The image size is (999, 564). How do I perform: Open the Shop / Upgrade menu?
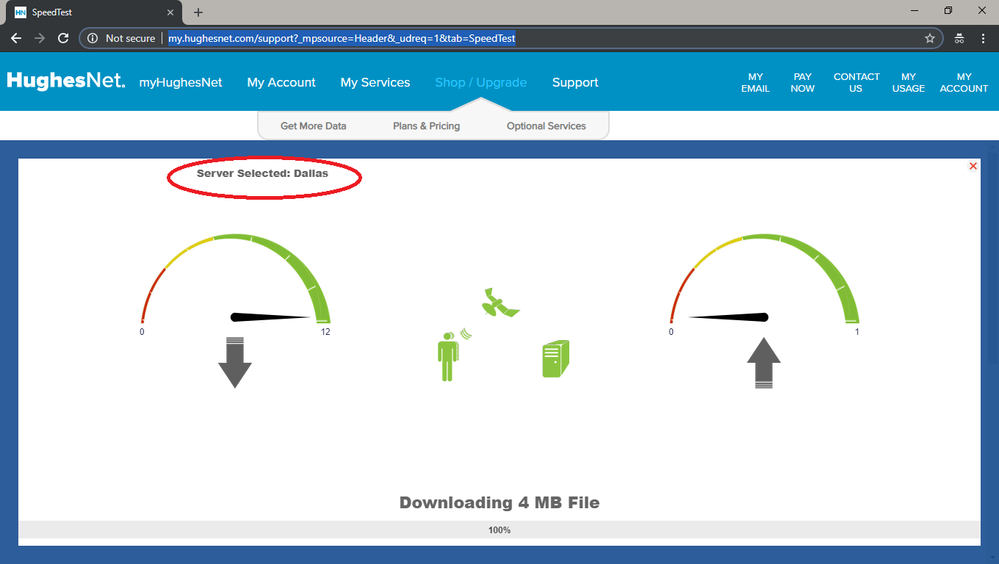click(x=480, y=82)
